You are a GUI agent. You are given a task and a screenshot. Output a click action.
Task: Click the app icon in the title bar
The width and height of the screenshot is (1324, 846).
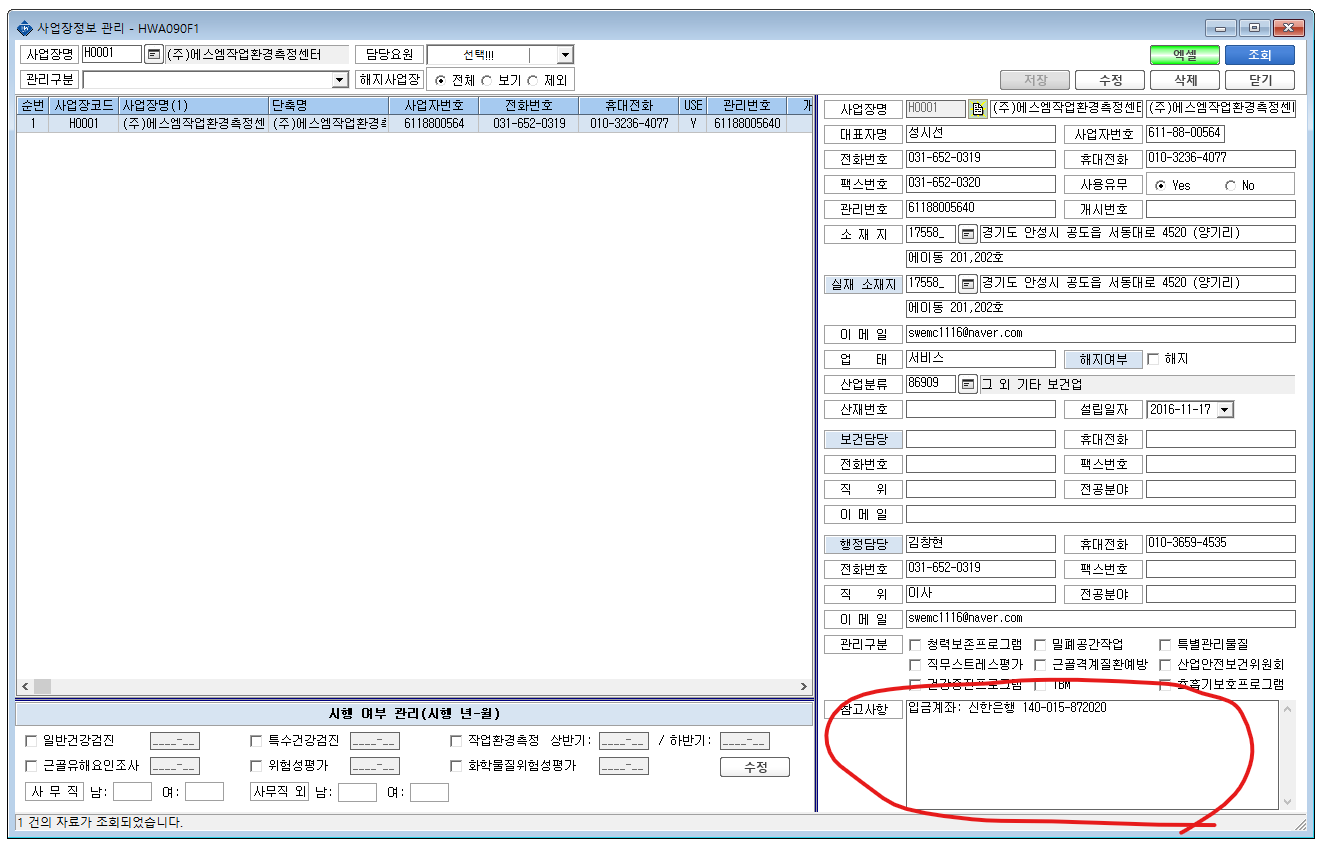(24, 28)
